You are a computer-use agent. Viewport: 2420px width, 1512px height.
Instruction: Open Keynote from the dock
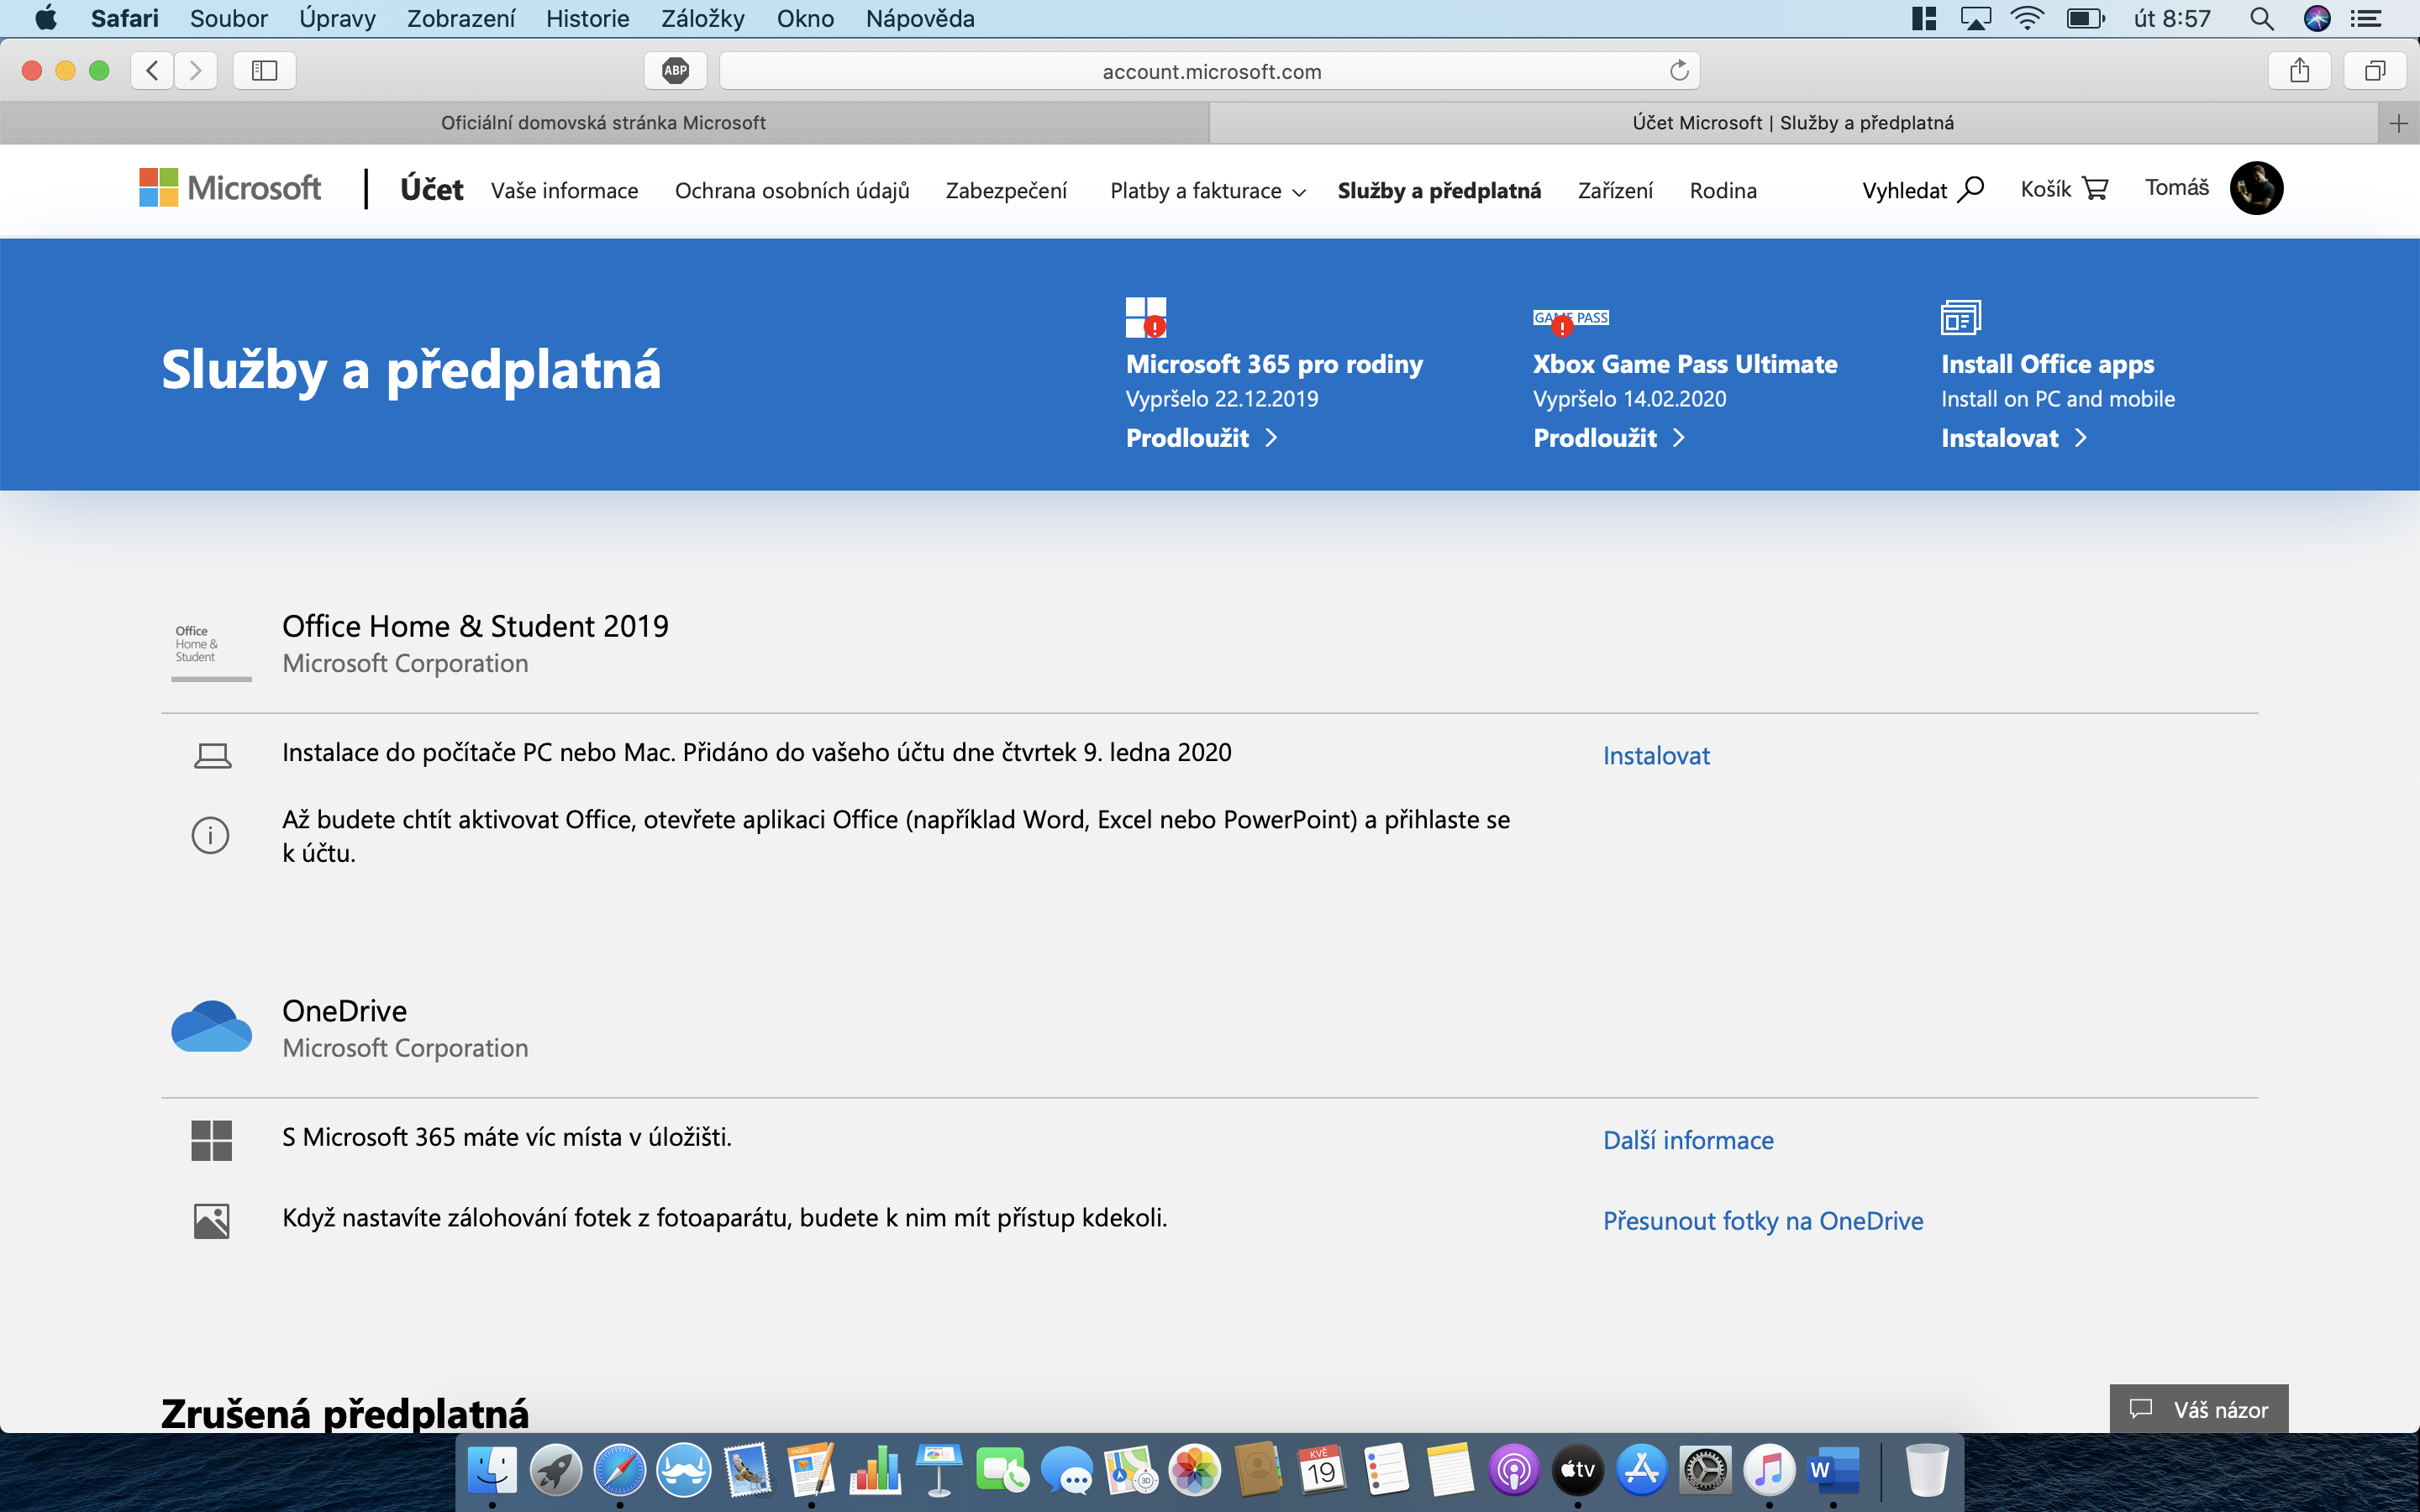(939, 1469)
